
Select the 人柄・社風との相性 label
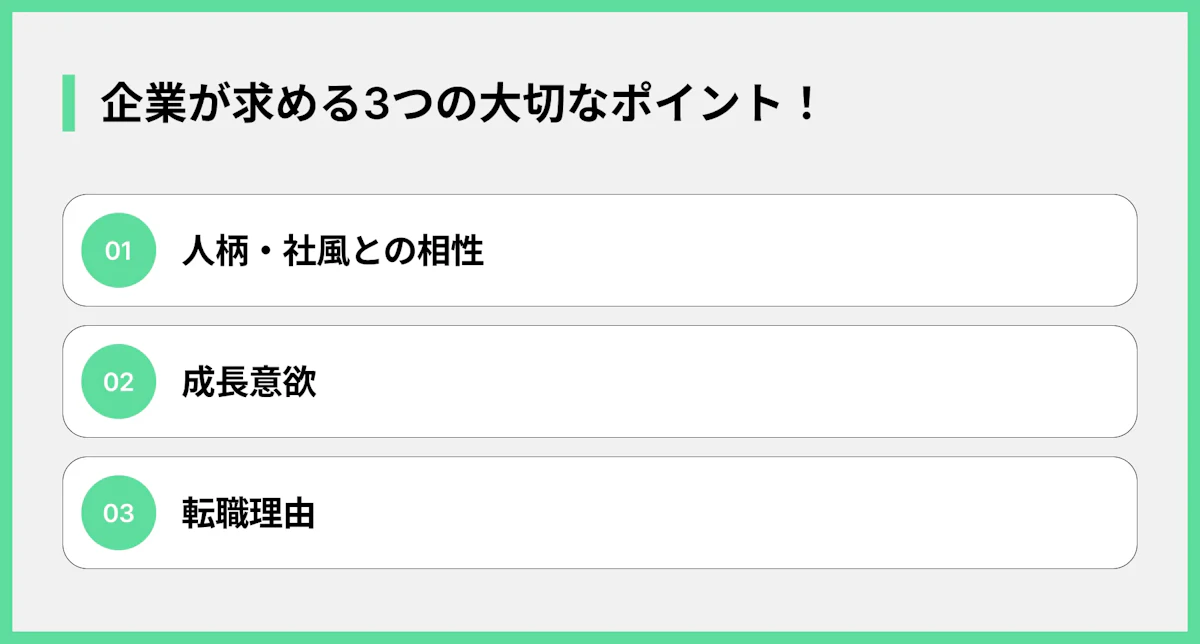coord(332,251)
